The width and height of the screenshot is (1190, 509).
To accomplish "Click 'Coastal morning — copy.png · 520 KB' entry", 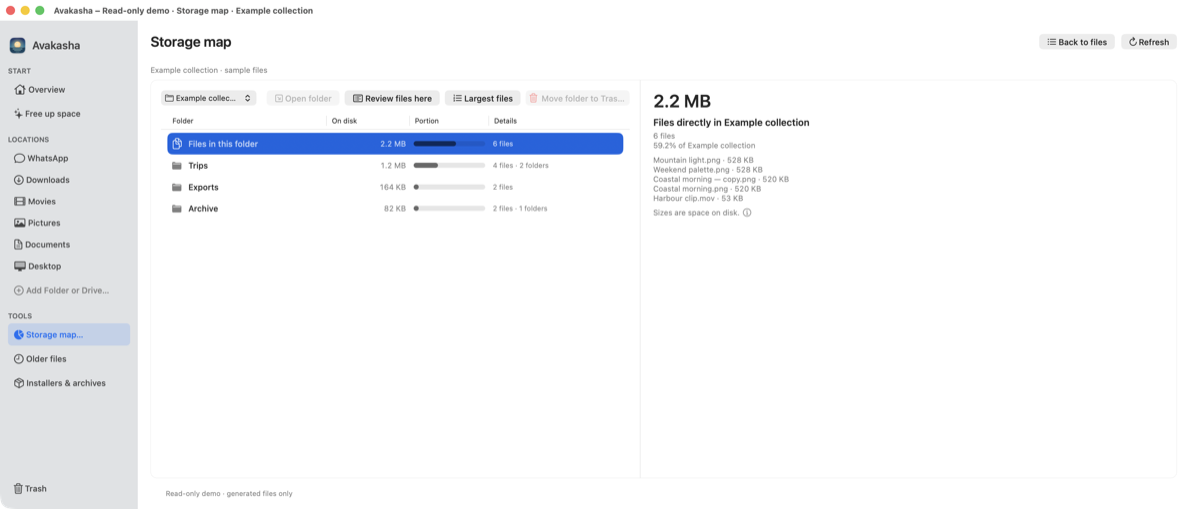I will tap(721, 180).
